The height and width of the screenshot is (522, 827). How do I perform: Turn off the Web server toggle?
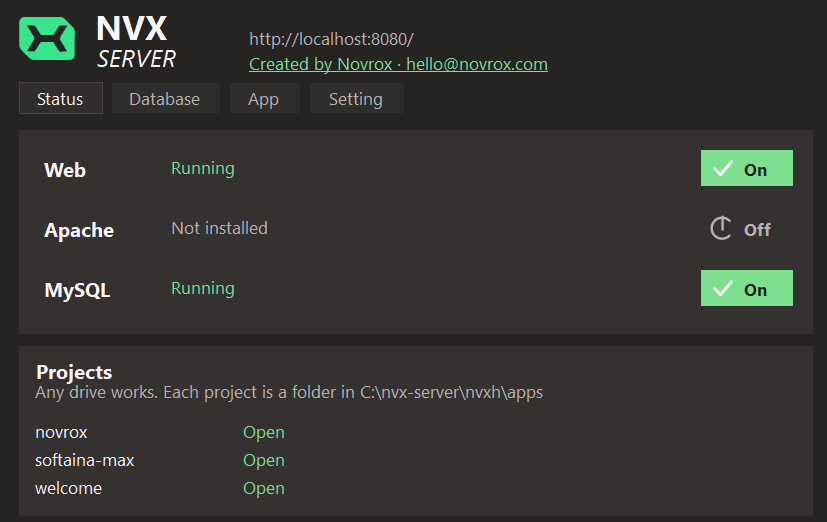point(746,168)
